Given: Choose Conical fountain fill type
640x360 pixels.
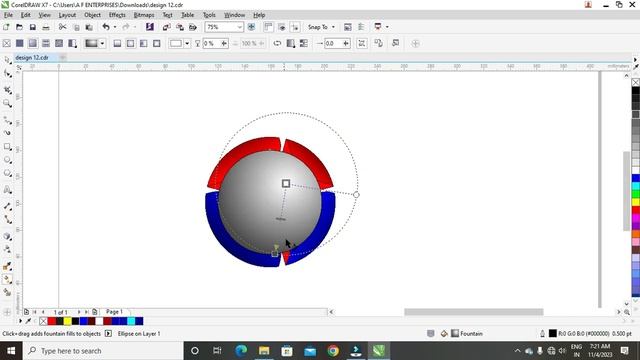Looking at the screenshot, I should pyautogui.click(x=144, y=43).
